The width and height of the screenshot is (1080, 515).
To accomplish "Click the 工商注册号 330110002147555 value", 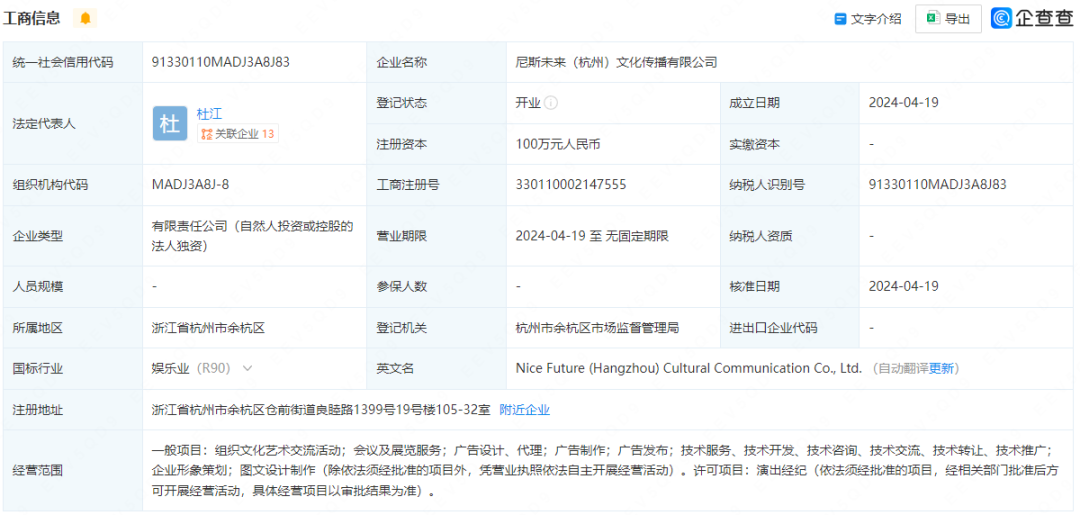I will [571, 185].
